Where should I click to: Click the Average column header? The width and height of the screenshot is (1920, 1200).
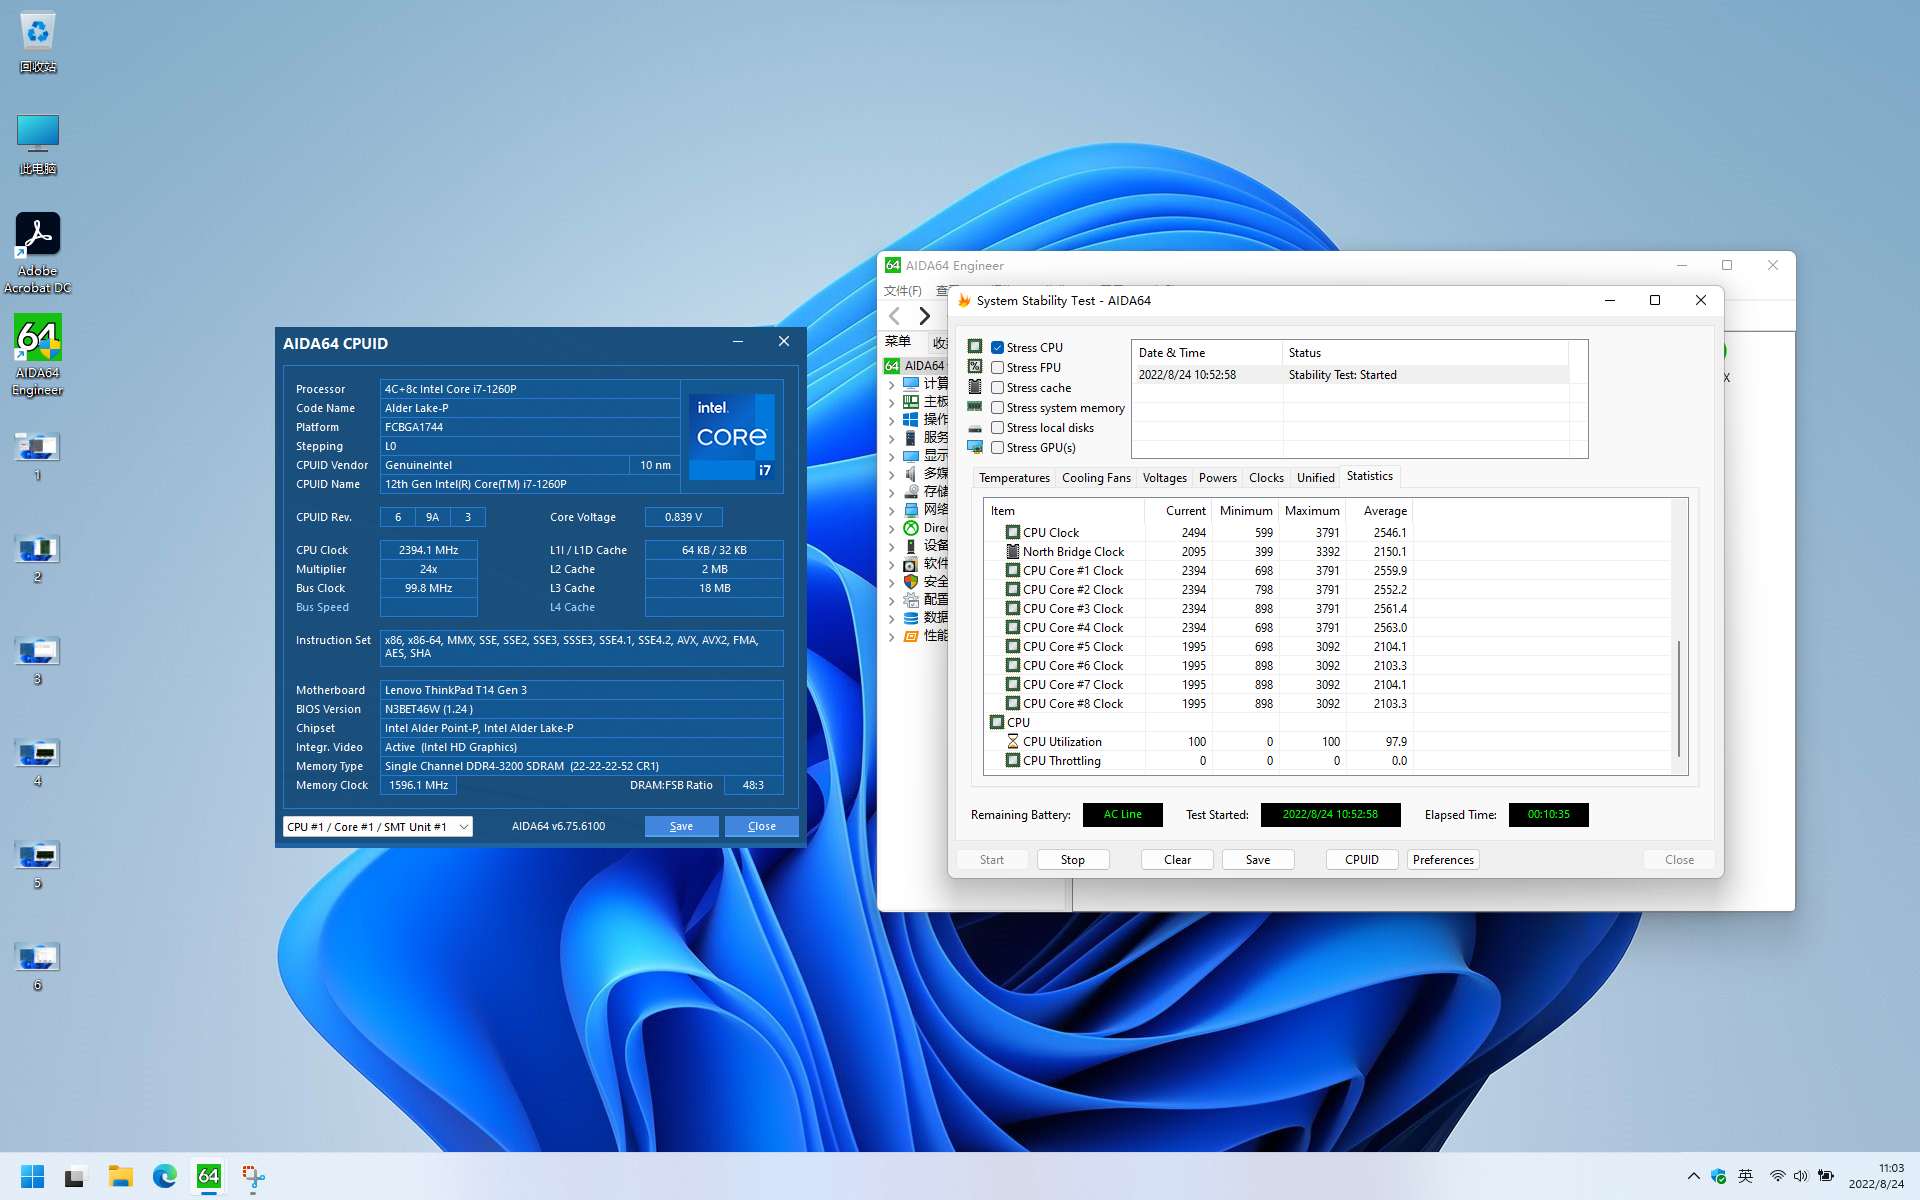click(x=1380, y=511)
